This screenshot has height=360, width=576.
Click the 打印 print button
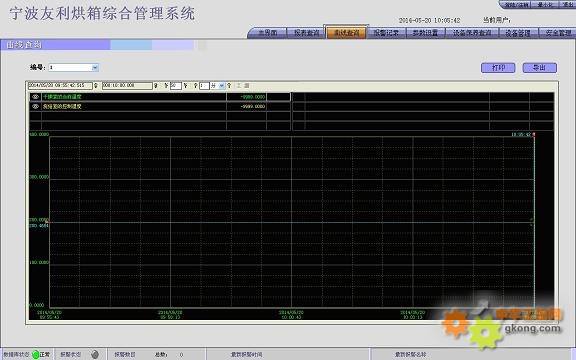point(498,68)
